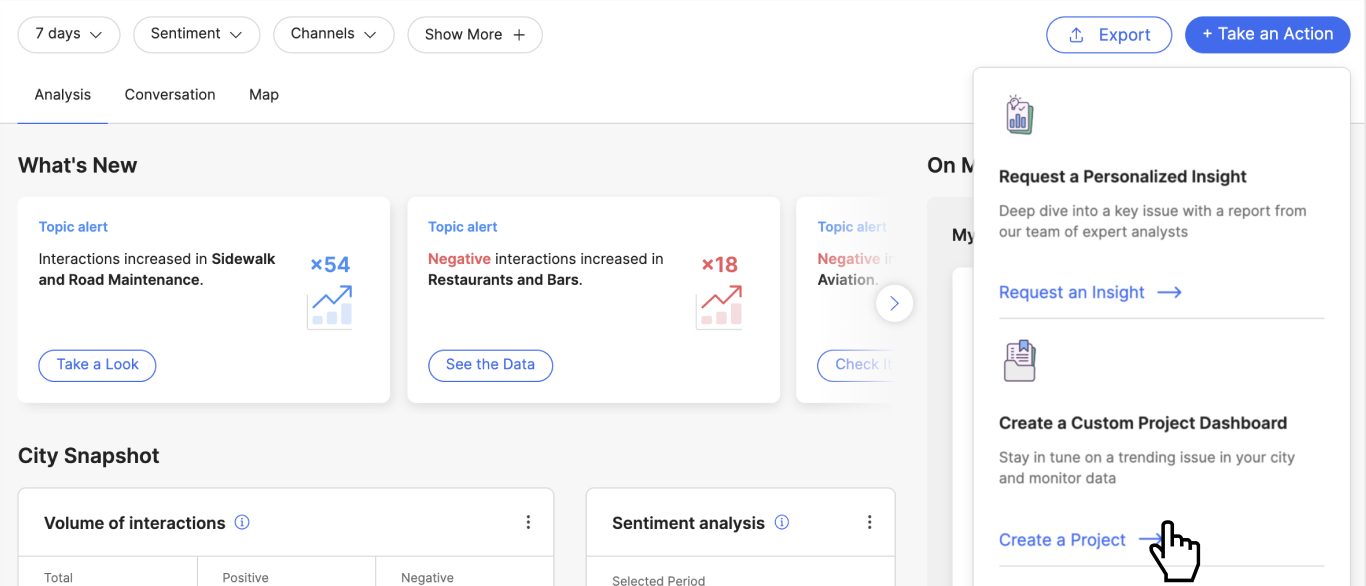Expand more filters with Show More
The height and width of the screenshot is (586, 1366).
[x=475, y=34]
